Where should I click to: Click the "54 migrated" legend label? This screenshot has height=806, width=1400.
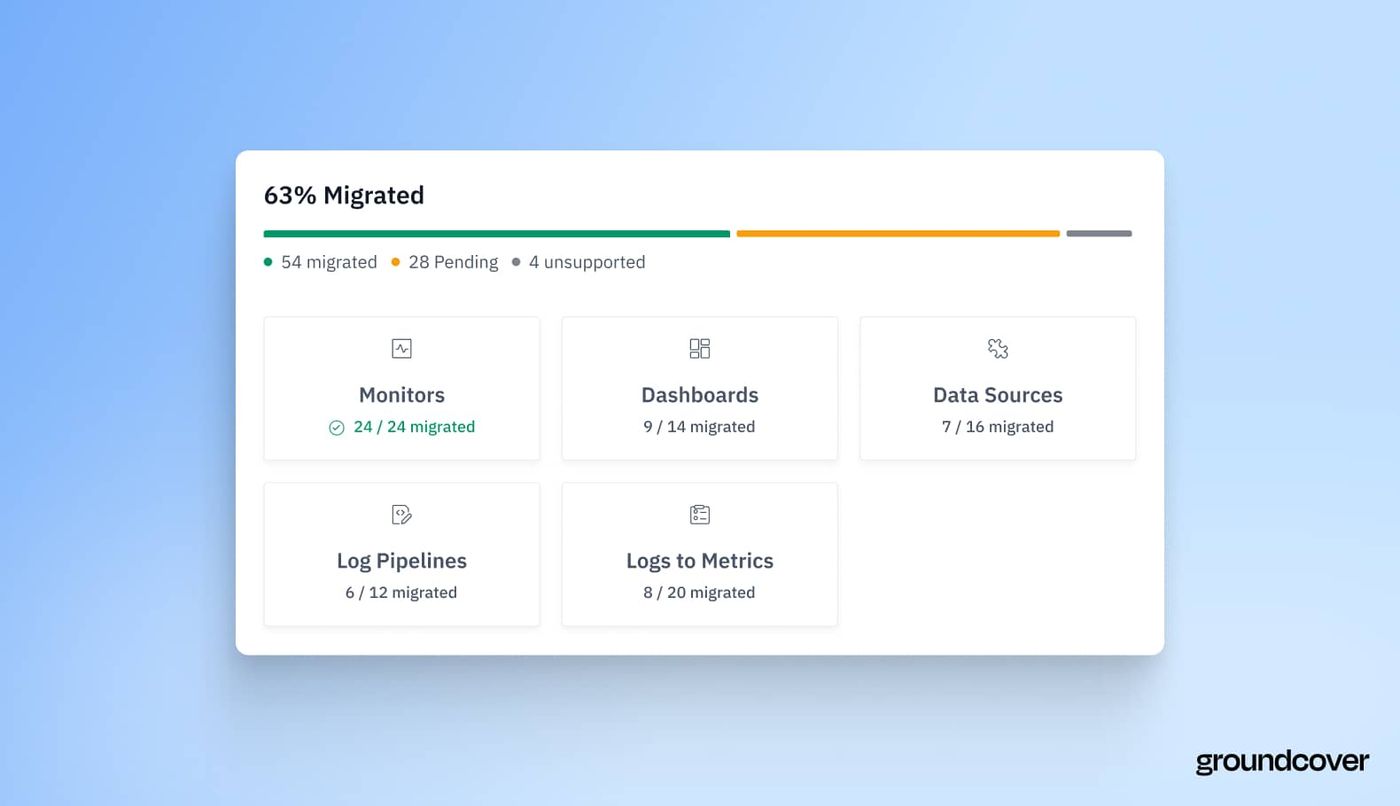[x=329, y=262]
